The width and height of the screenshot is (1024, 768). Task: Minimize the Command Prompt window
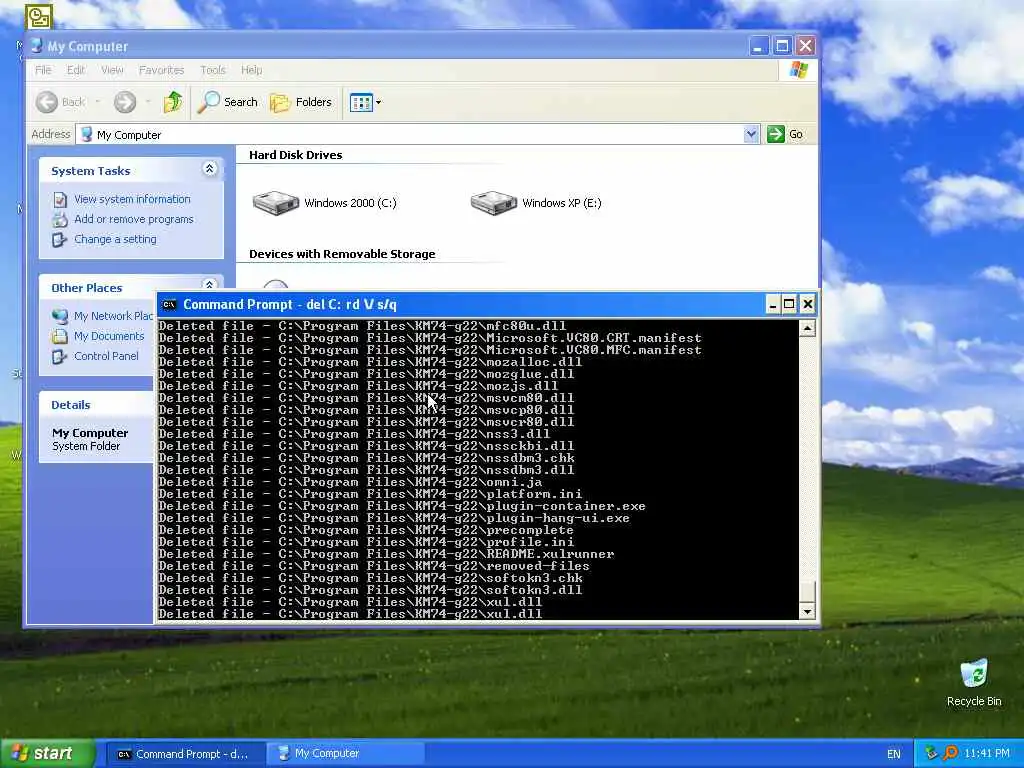click(773, 304)
